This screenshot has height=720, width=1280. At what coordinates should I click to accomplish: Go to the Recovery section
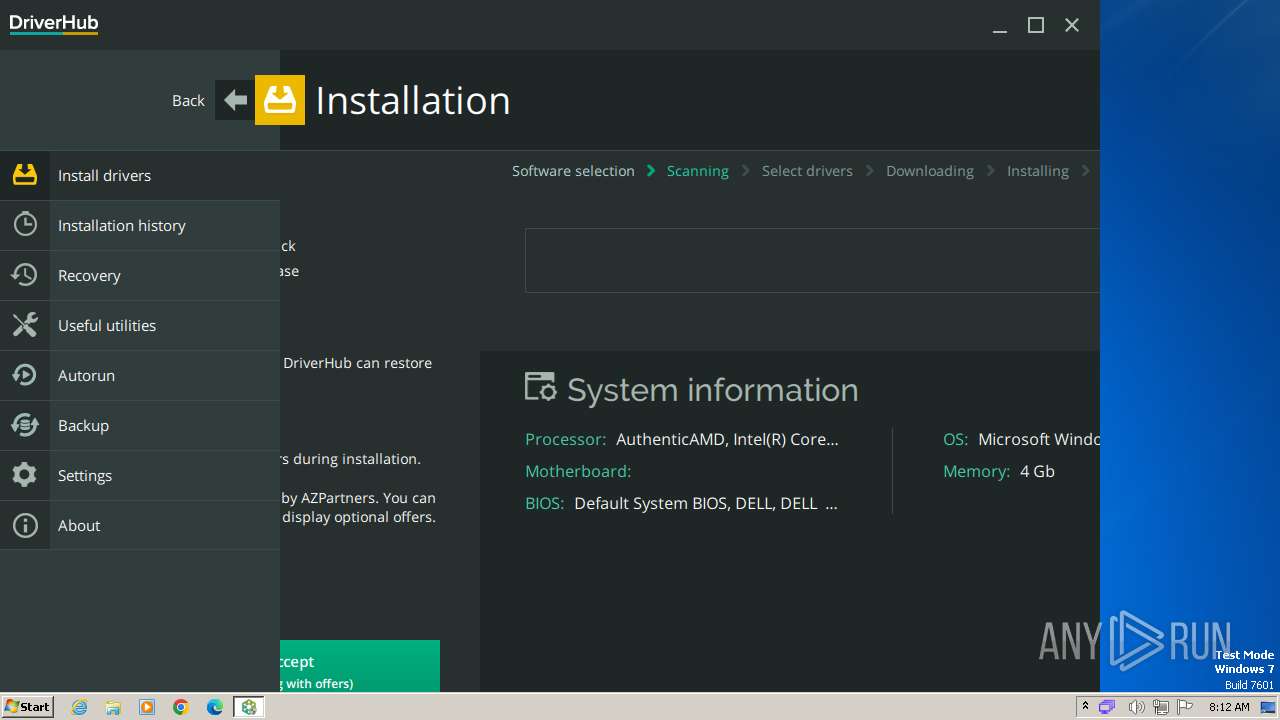[x=140, y=275]
